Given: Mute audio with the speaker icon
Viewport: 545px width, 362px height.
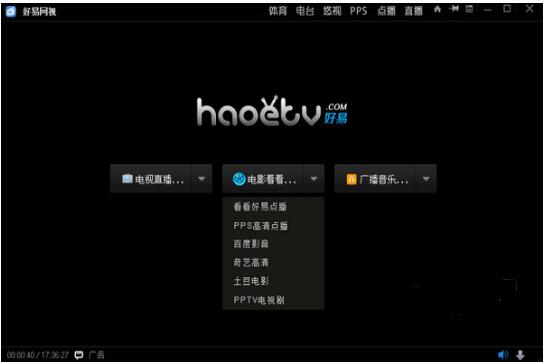Looking at the screenshot, I should click(x=503, y=355).
